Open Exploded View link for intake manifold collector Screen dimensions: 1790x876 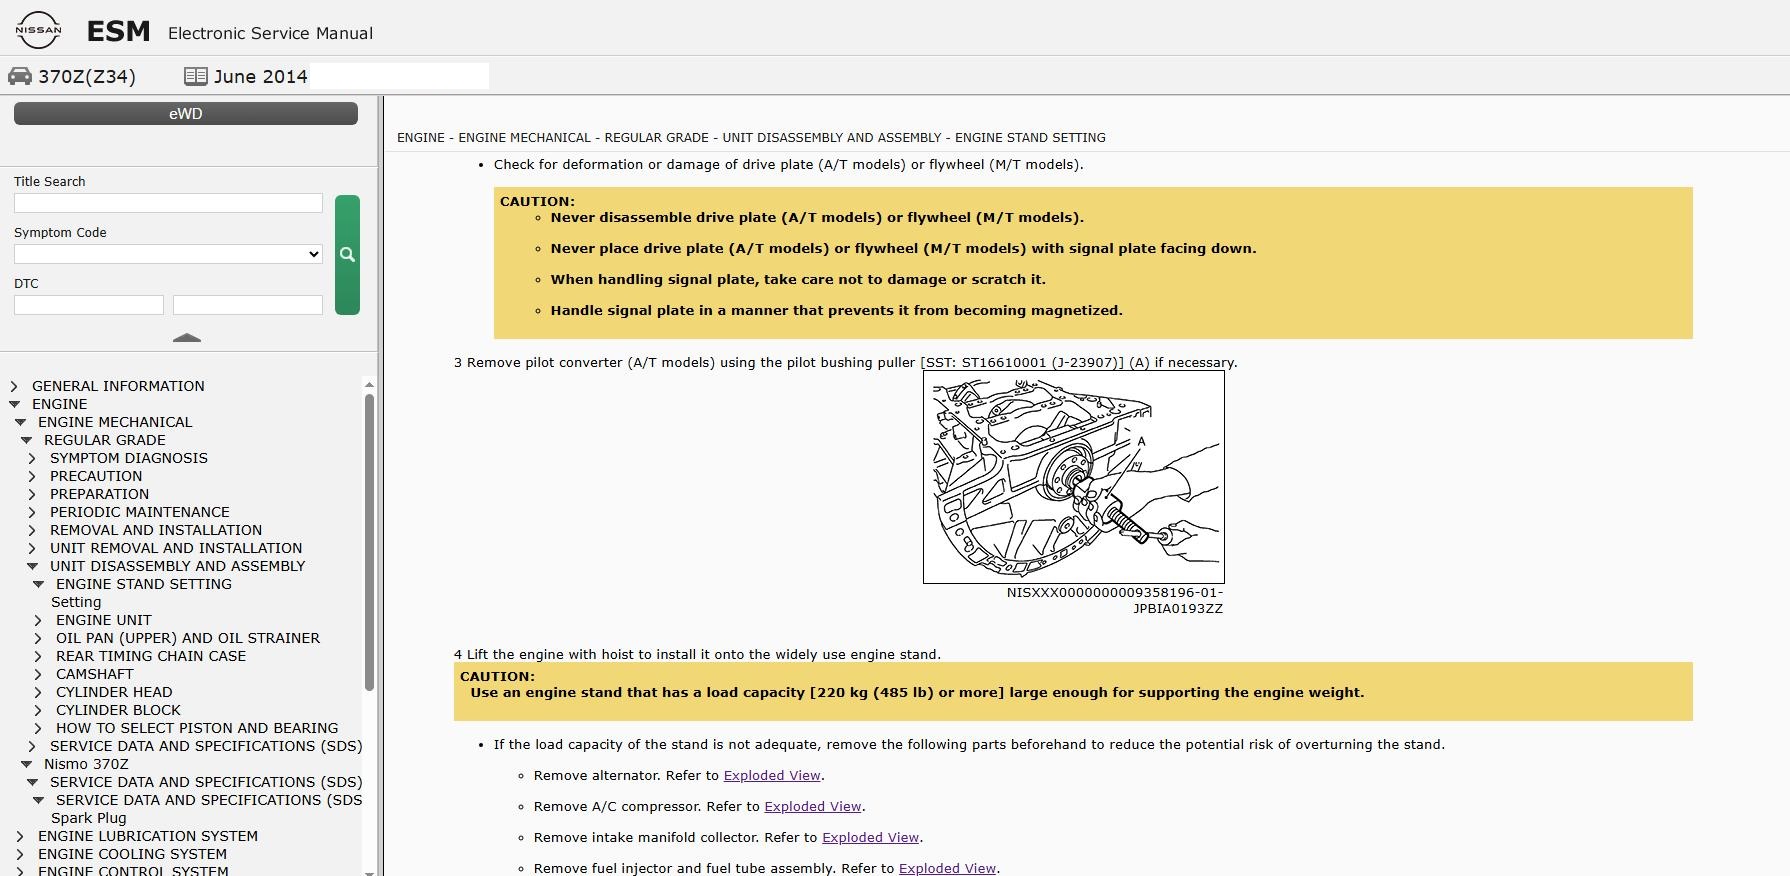[870, 838]
